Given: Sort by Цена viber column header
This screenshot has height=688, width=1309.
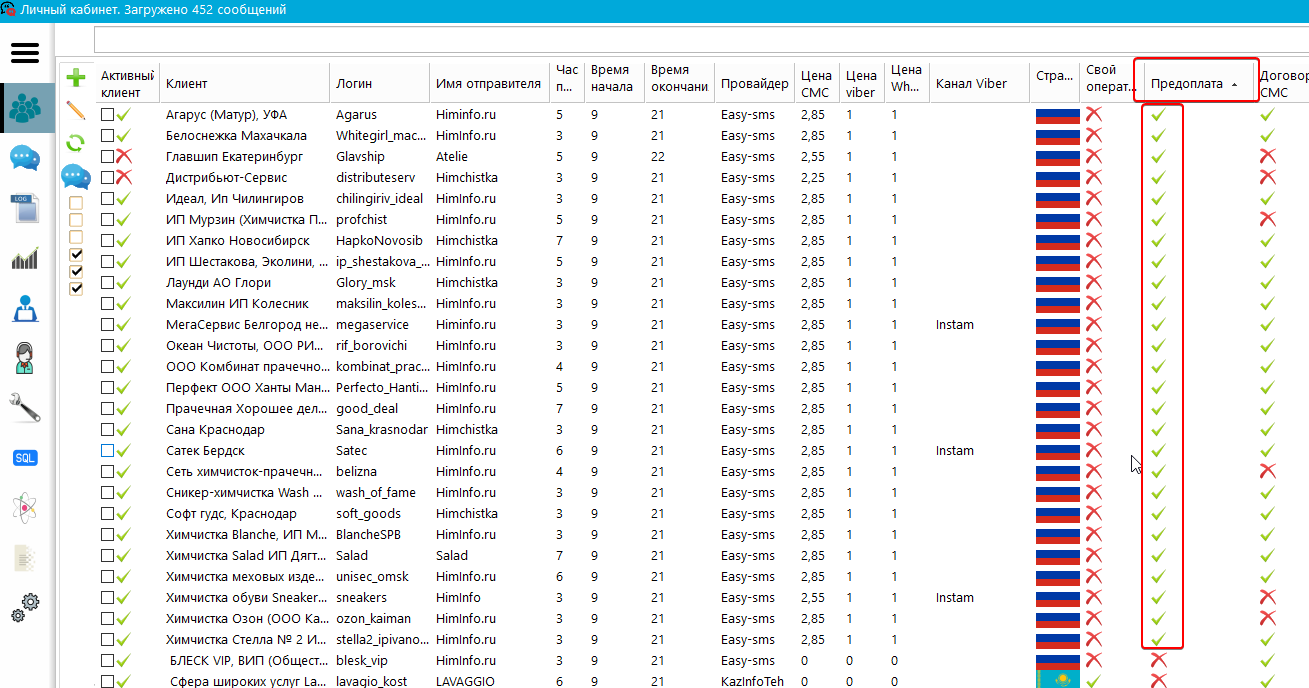Looking at the screenshot, I should pos(862,83).
